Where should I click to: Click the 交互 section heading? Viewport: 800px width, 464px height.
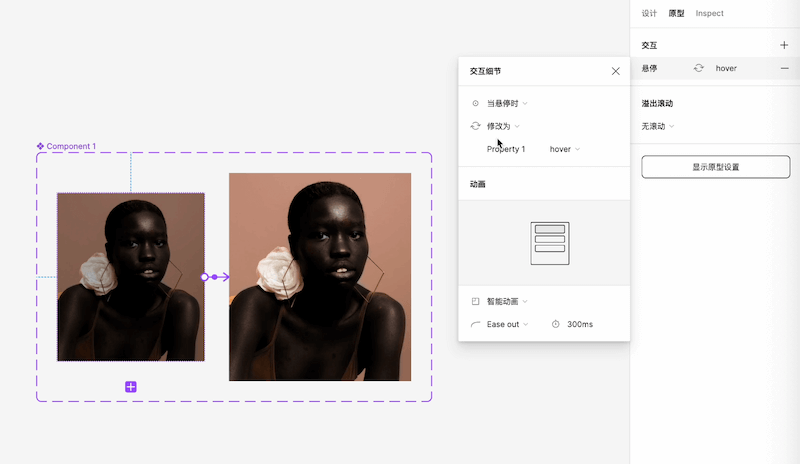click(x=649, y=45)
